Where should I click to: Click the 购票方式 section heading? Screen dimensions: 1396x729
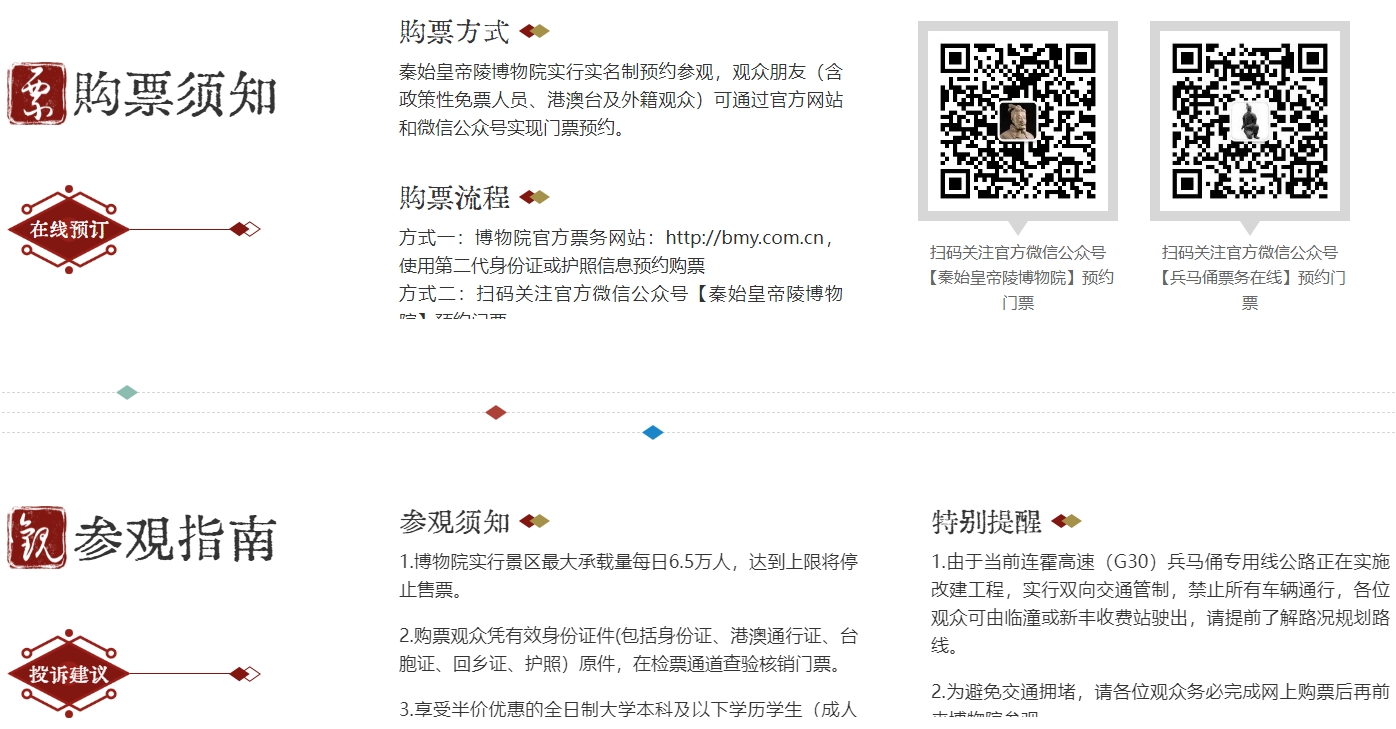coord(454,32)
